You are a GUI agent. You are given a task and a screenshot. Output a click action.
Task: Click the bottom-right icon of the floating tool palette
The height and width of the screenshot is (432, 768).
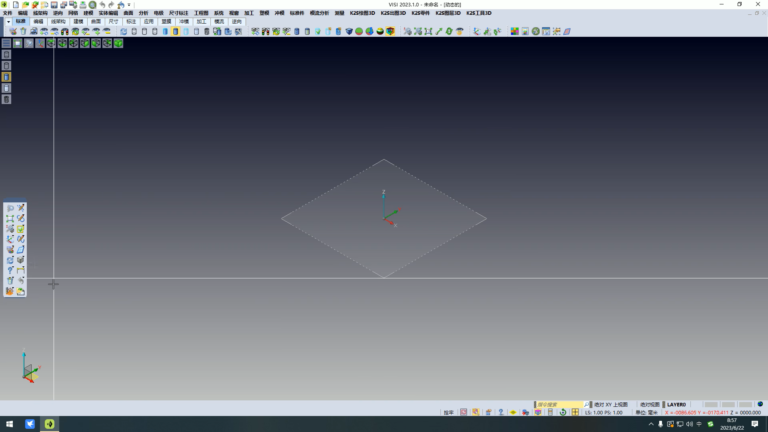[21, 291]
